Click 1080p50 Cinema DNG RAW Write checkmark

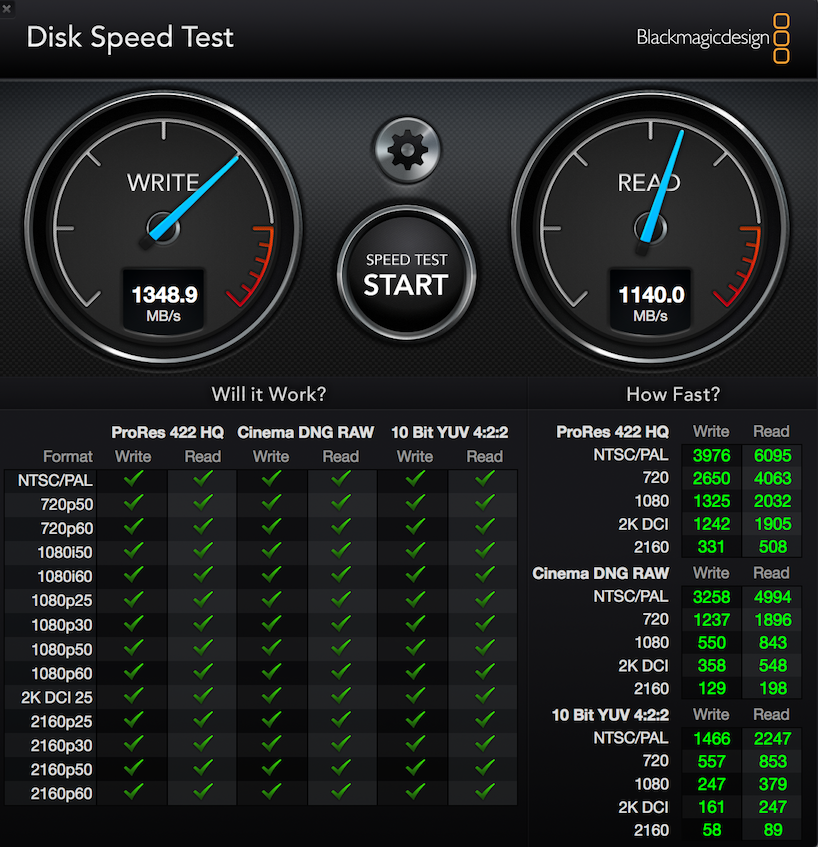pyautogui.click(x=271, y=648)
